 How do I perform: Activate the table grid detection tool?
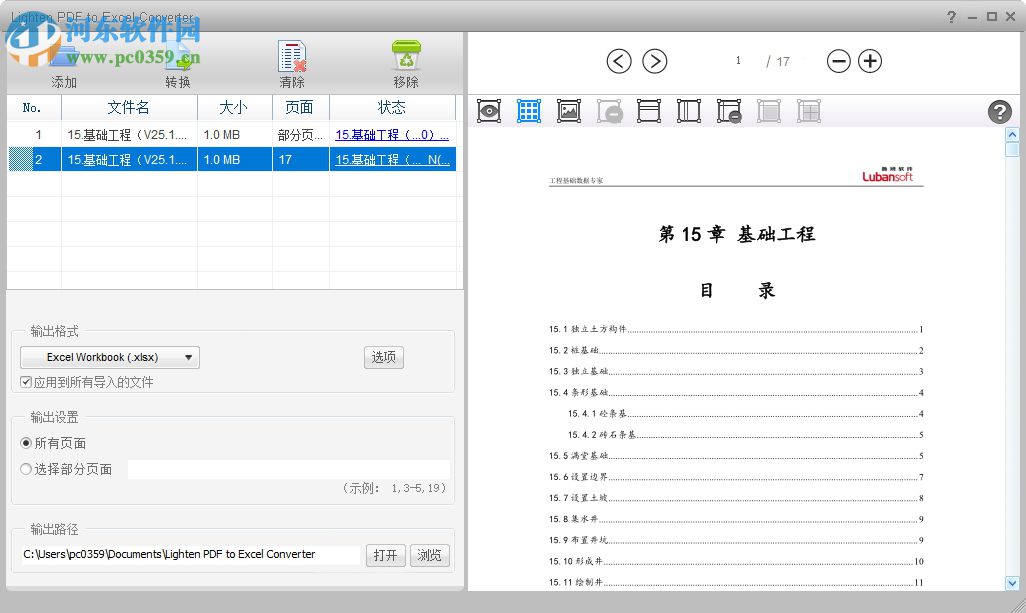coord(528,110)
